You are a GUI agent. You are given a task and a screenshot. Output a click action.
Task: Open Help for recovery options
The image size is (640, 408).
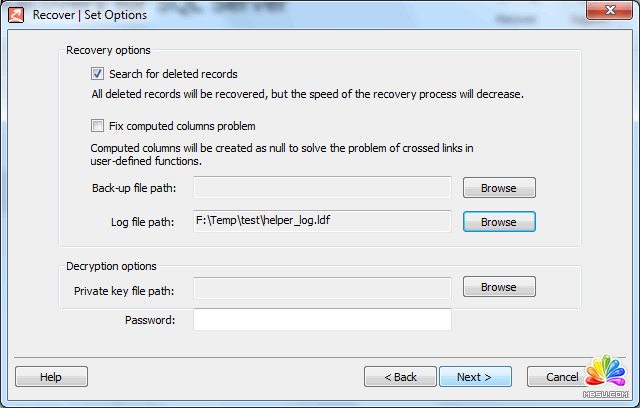(51, 377)
